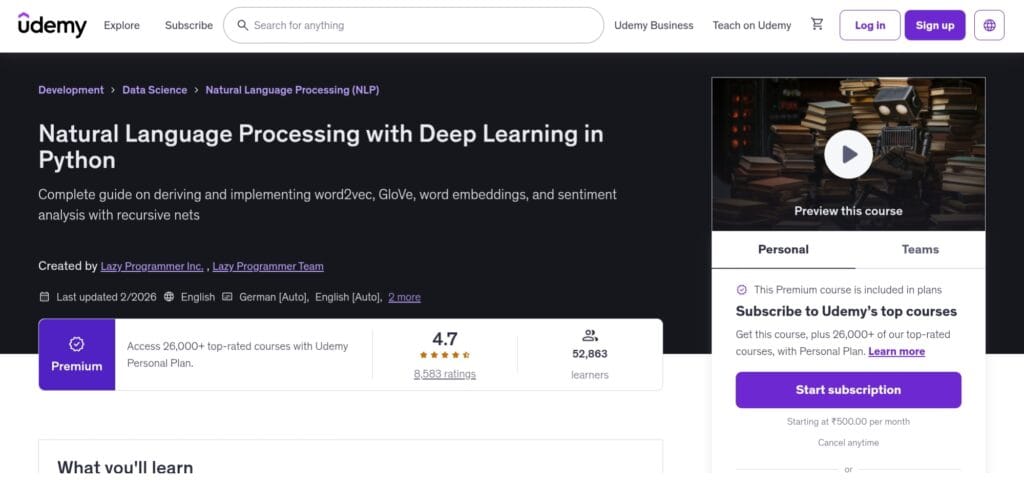Image resolution: width=1024 pixels, height=482 pixels.
Task: Switch to the Personal tab
Action: coord(783,249)
